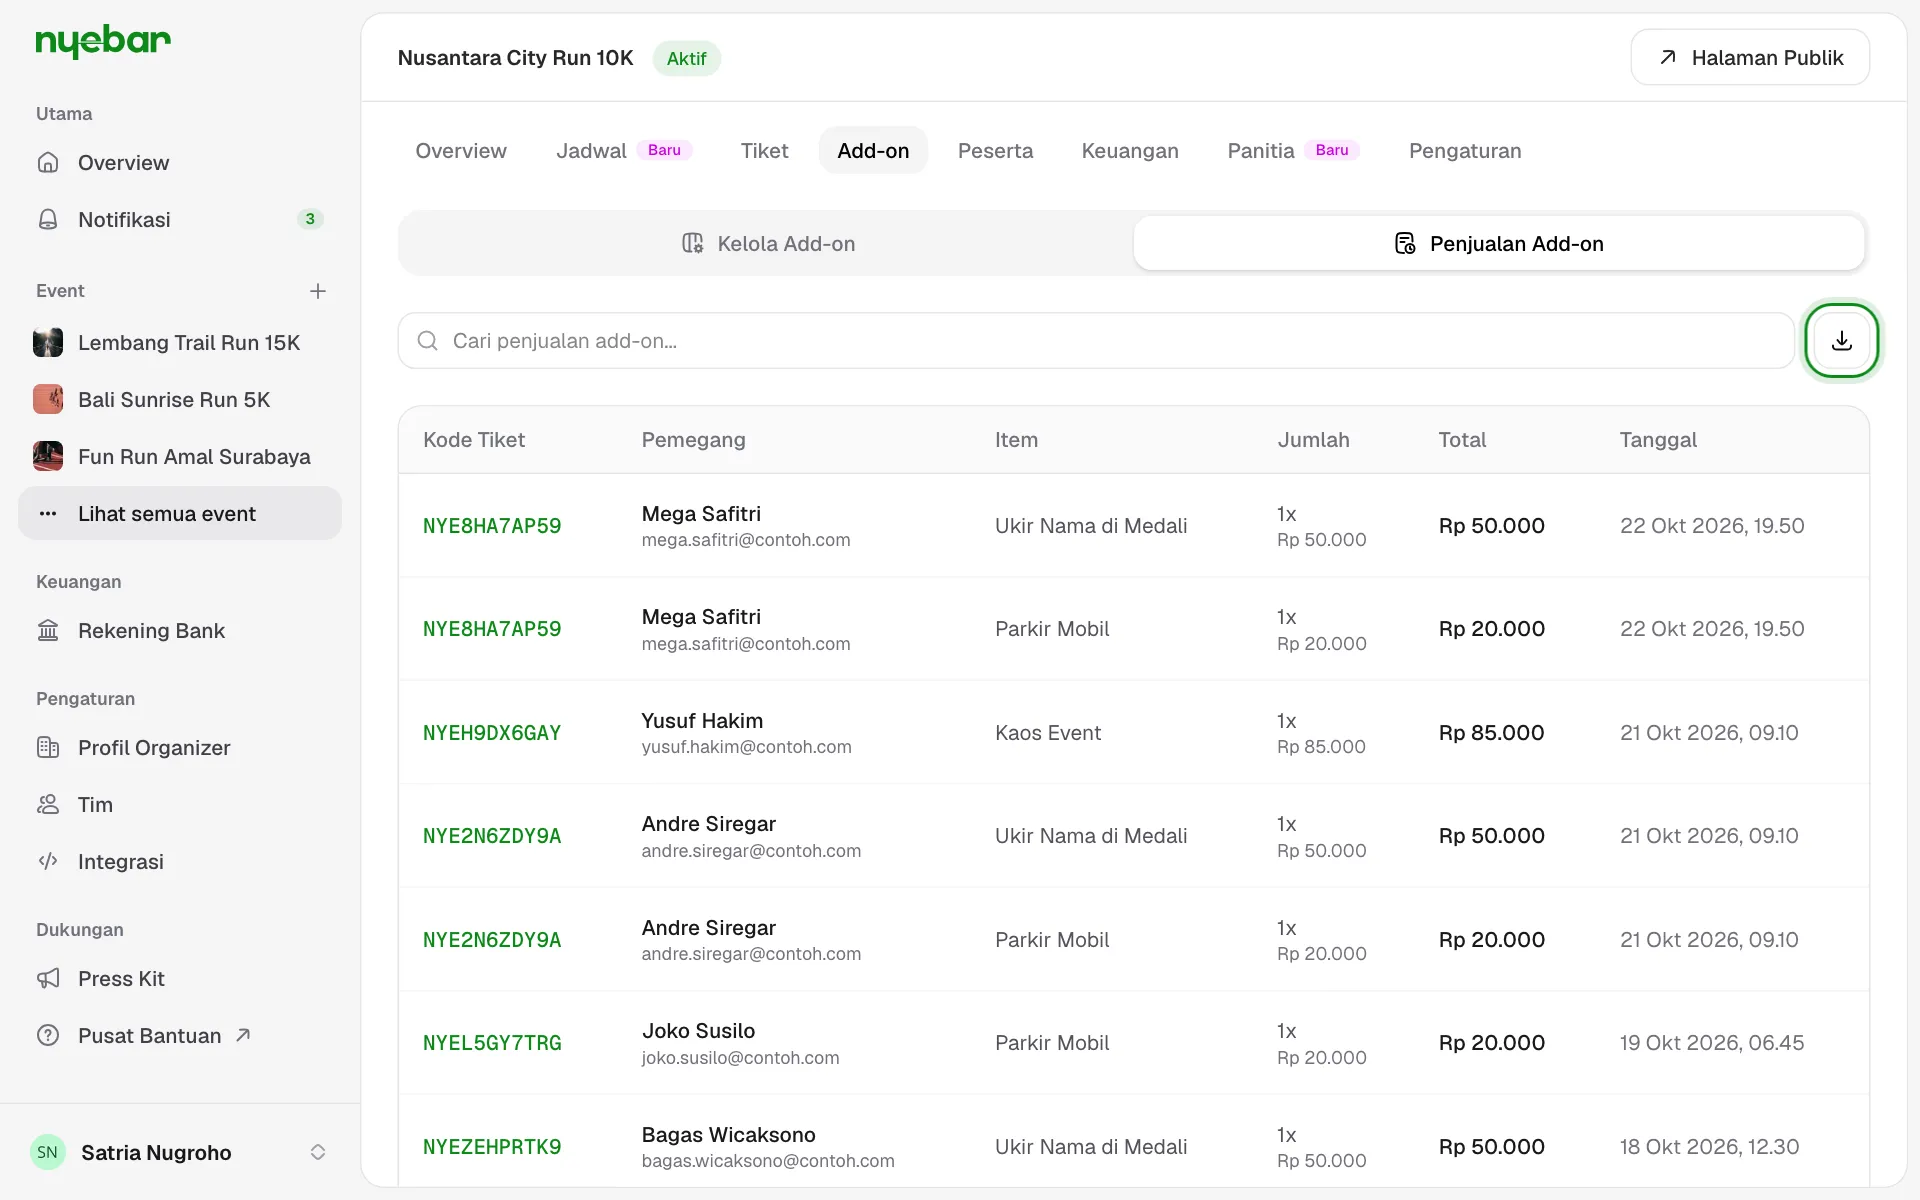Click the Fun Run Amal Surabaya thumbnail
This screenshot has width=1920, height=1200.
click(48, 456)
